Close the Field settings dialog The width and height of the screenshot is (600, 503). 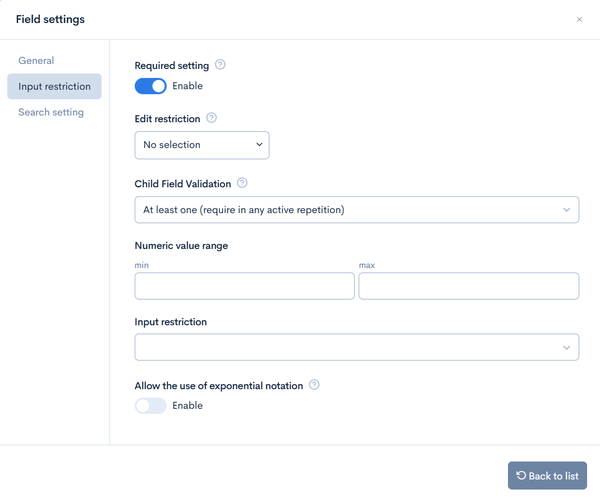point(579,20)
